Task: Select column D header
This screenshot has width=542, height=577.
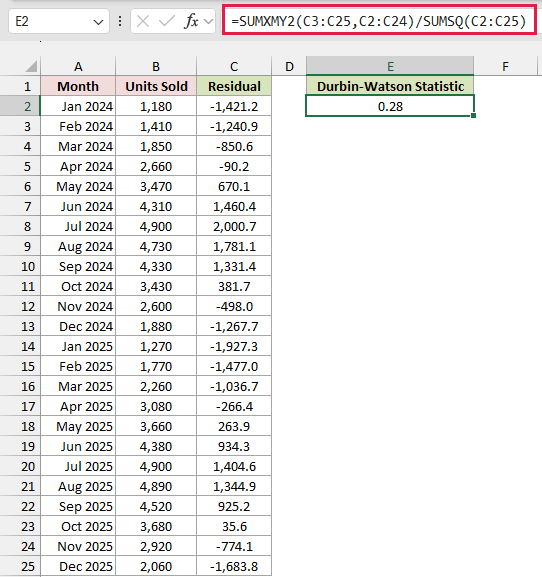Action: 289,66
